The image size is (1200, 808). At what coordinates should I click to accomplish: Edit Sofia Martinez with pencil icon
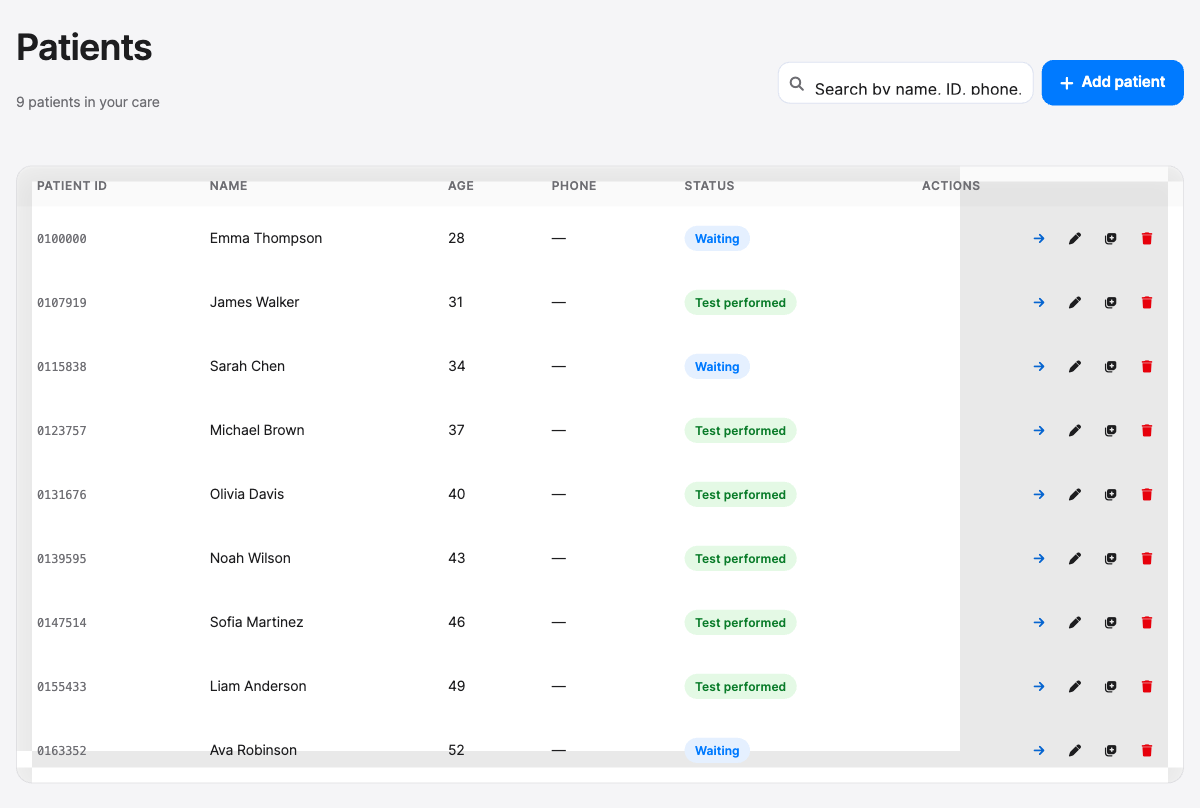(x=1075, y=623)
